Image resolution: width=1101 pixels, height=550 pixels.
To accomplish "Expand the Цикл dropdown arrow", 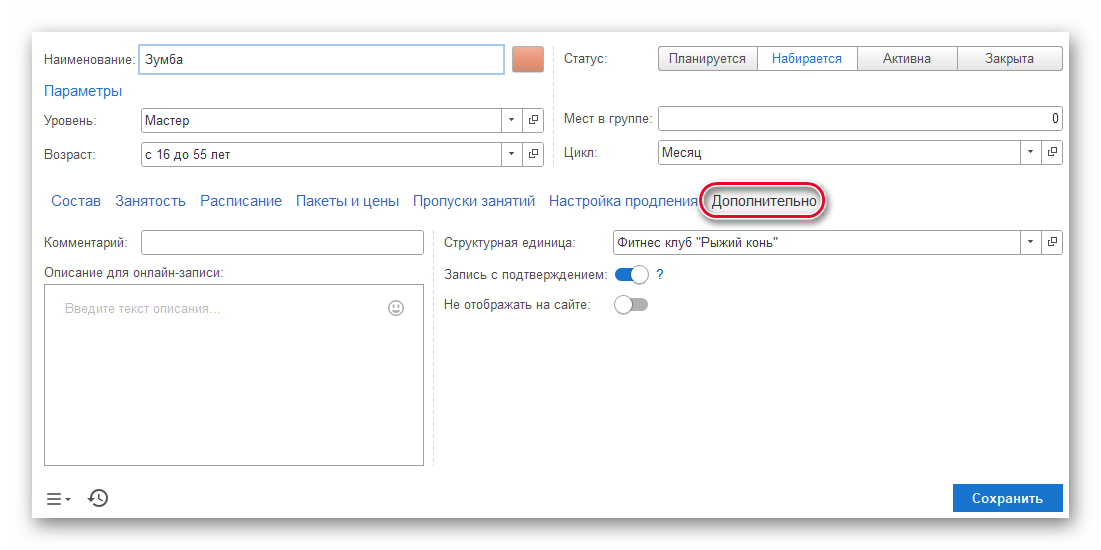I will tap(1031, 152).
